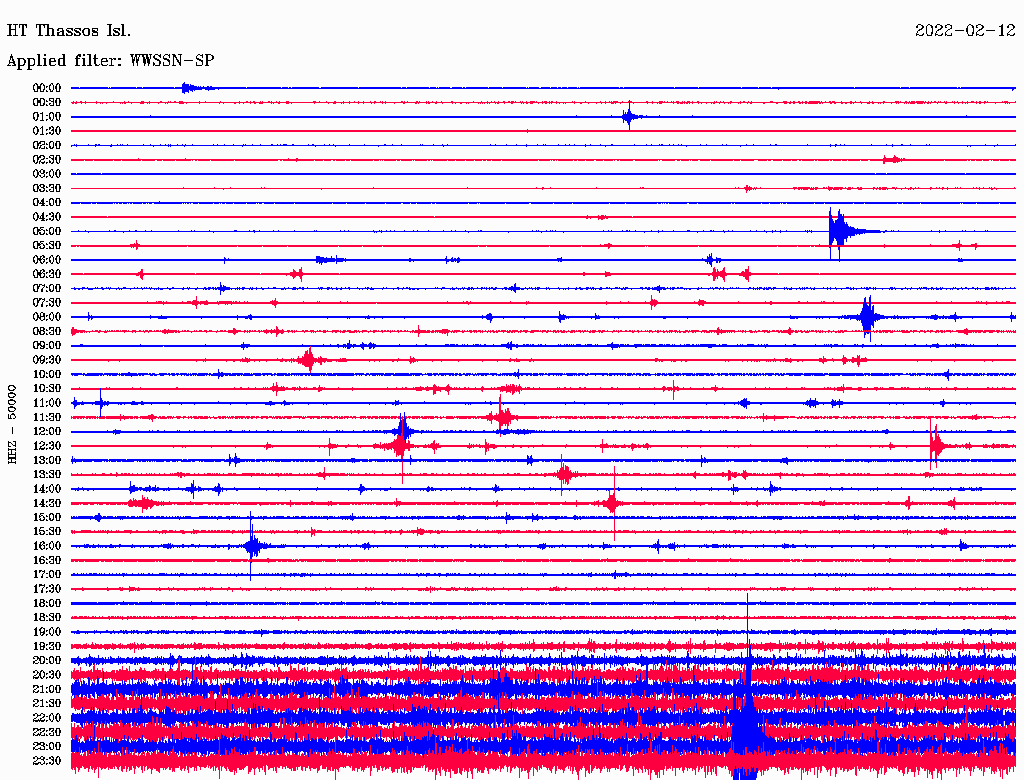Select the 20:00 time label

coord(46,661)
